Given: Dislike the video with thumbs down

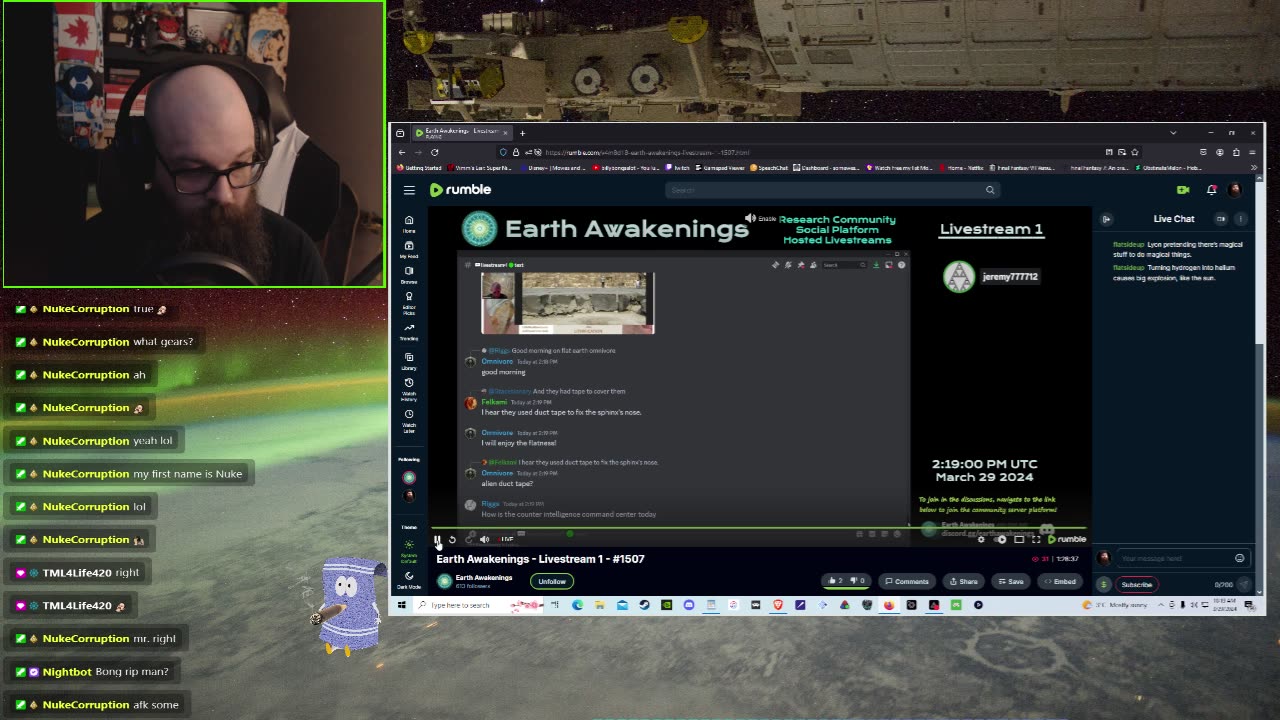Looking at the screenshot, I should [856, 581].
